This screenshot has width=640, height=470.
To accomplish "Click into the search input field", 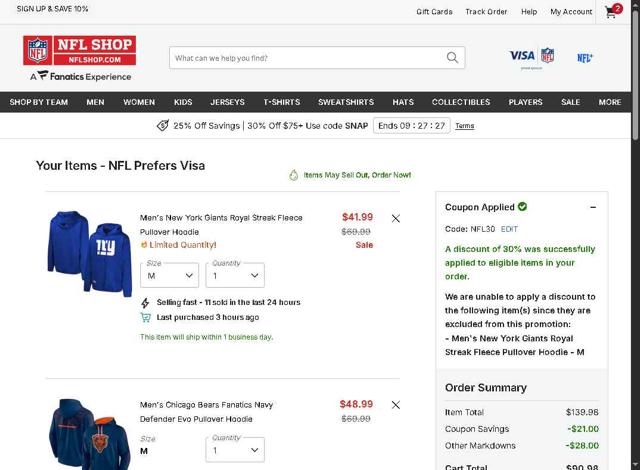I will click(305, 58).
